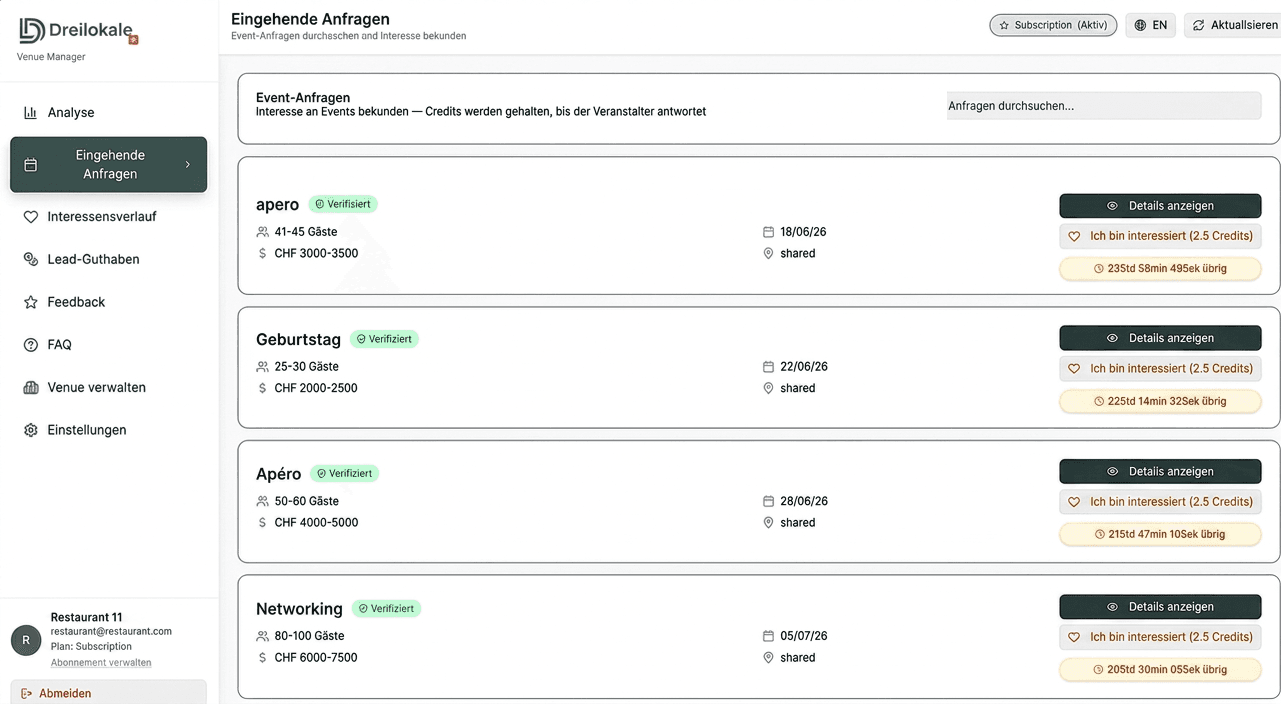Click the Abonnement verwalten link
The image size is (1281, 704).
point(101,663)
